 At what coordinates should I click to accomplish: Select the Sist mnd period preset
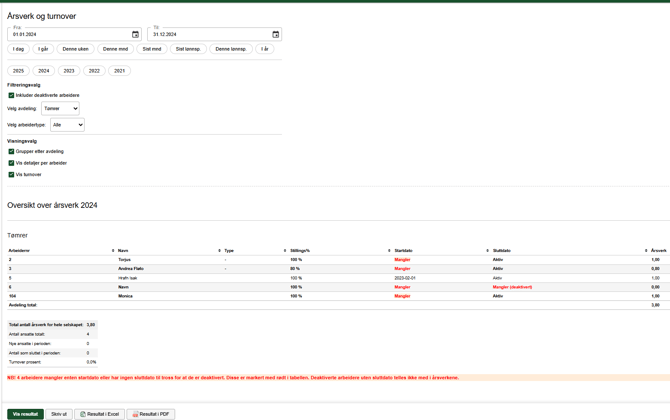click(152, 49)
